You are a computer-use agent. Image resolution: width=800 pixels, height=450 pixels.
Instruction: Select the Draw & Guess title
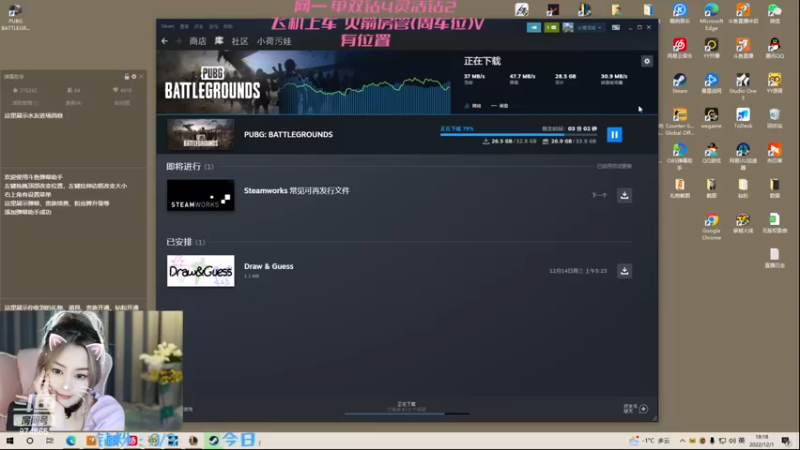pos(268,266)
